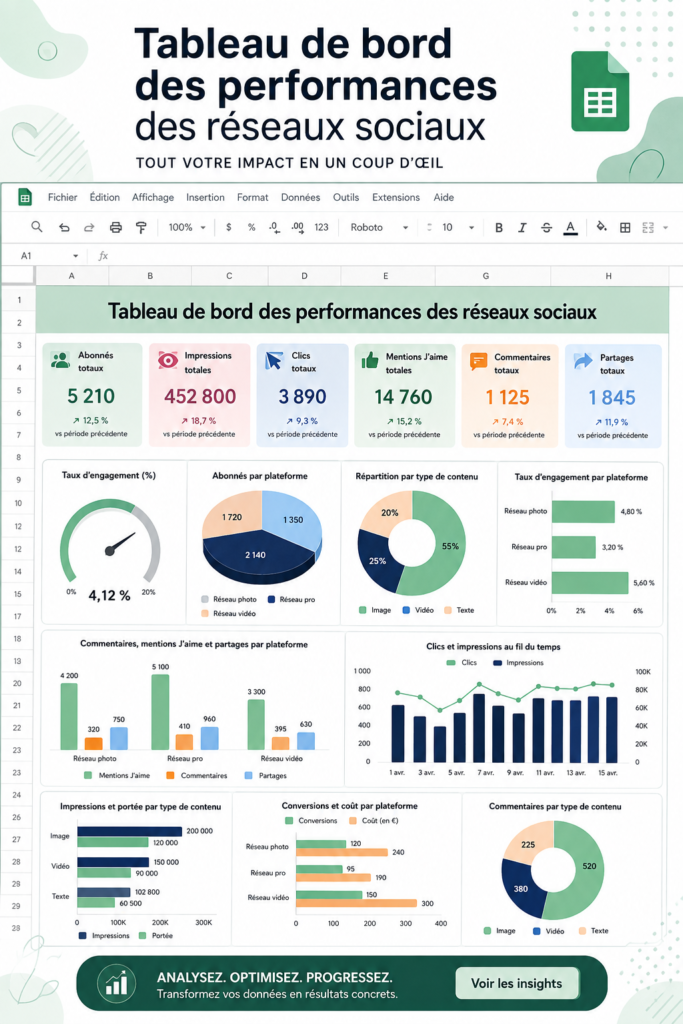Image resolution: width=683 pixels, height=1024 pixels.
Task: Click the Coût (en €) legend entry
Action: point(374,820)
